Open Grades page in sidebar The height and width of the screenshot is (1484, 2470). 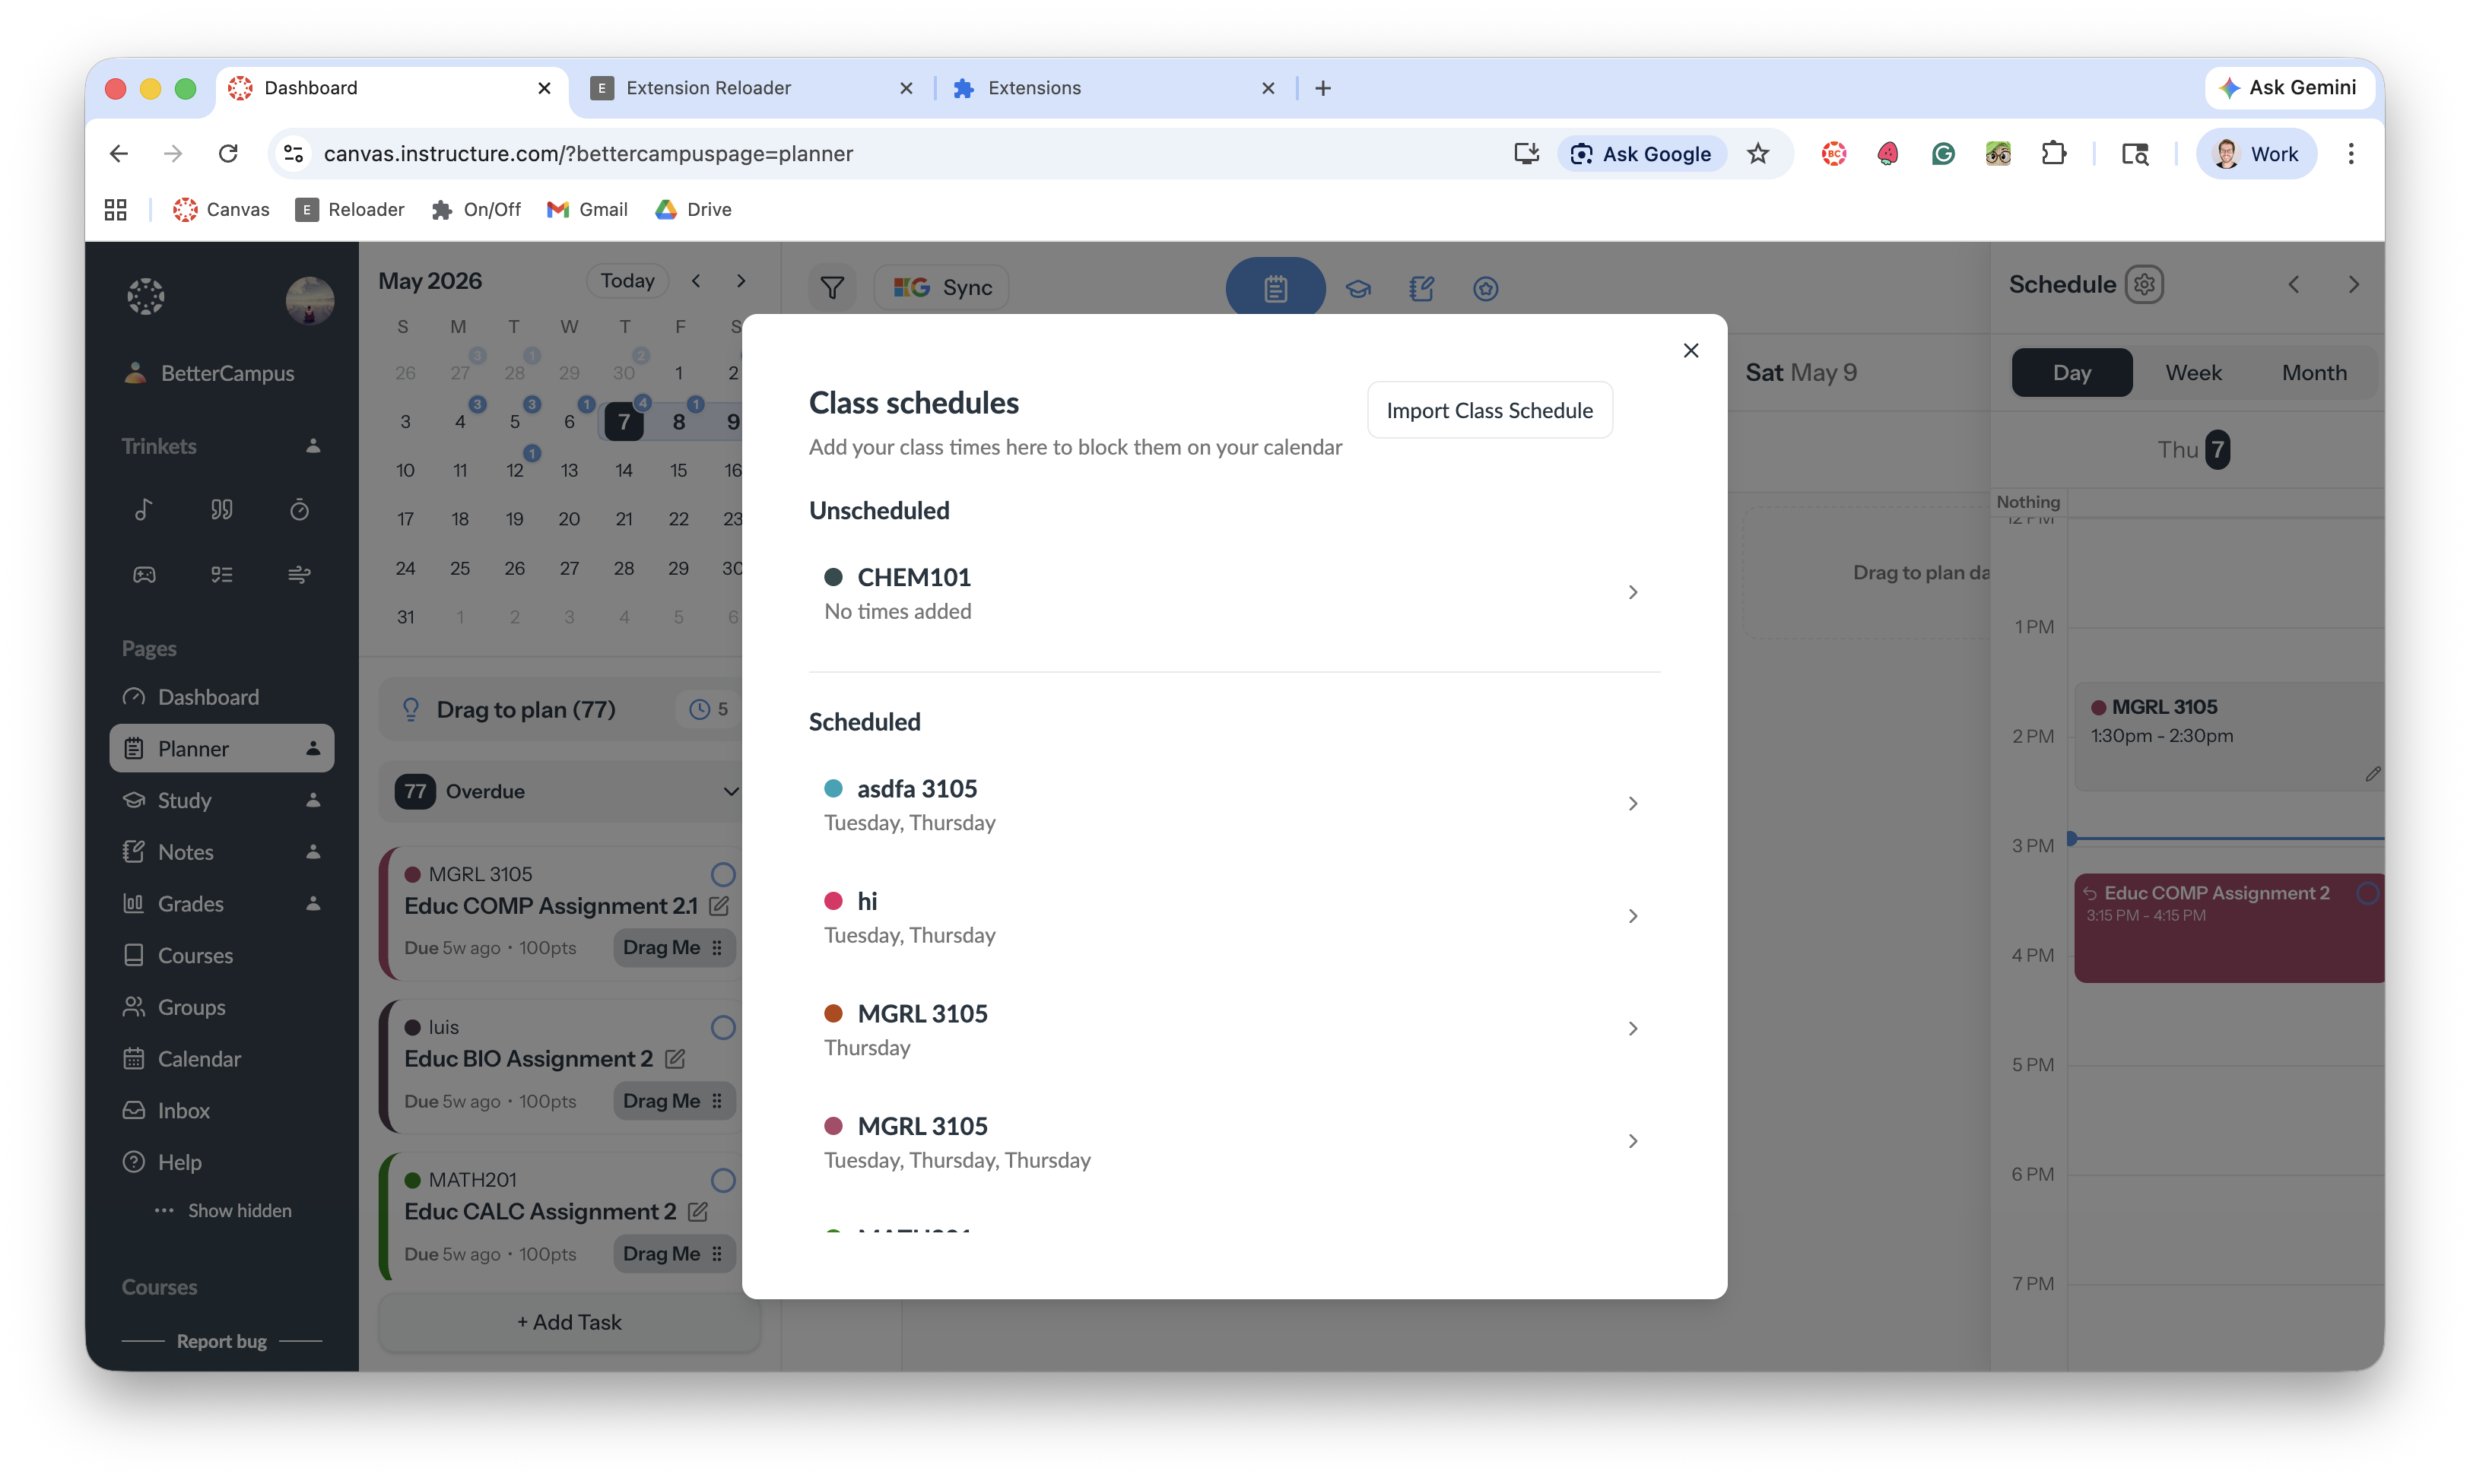[221, 904]
